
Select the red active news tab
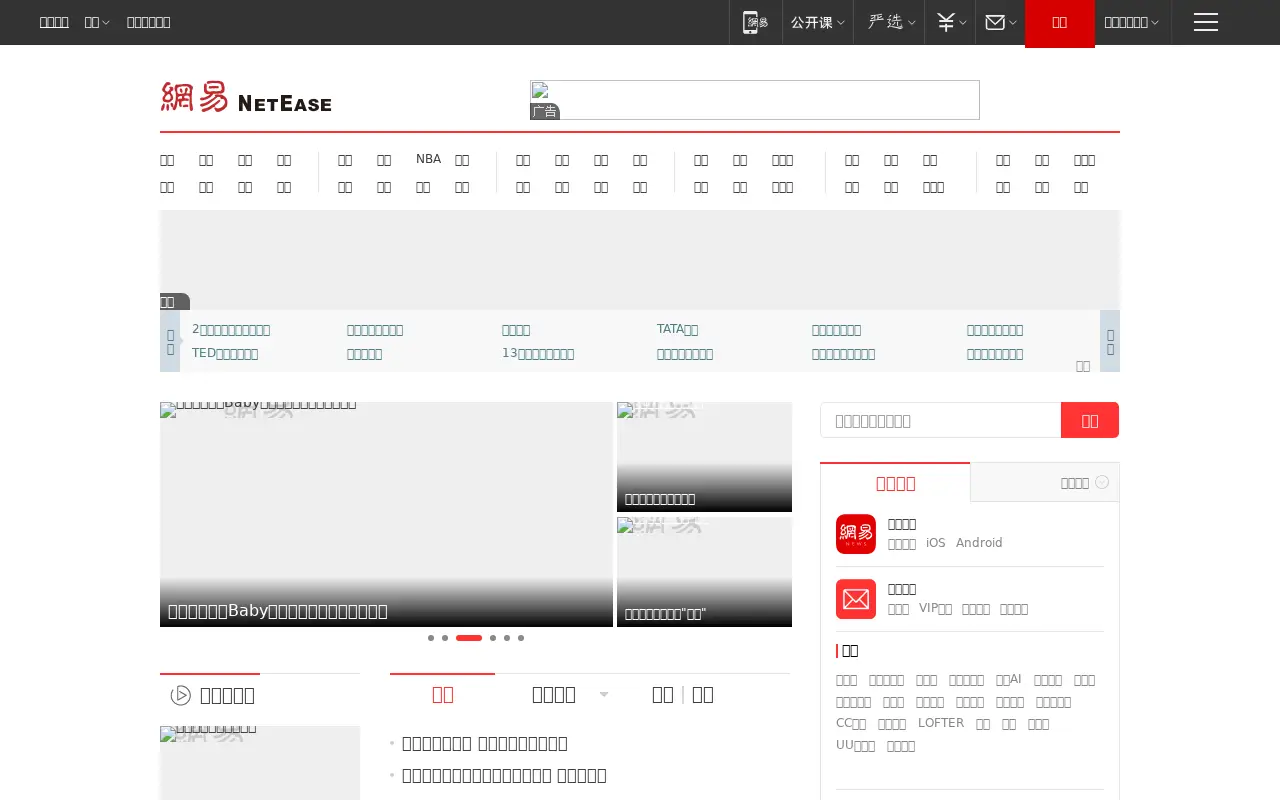point(443,694)
